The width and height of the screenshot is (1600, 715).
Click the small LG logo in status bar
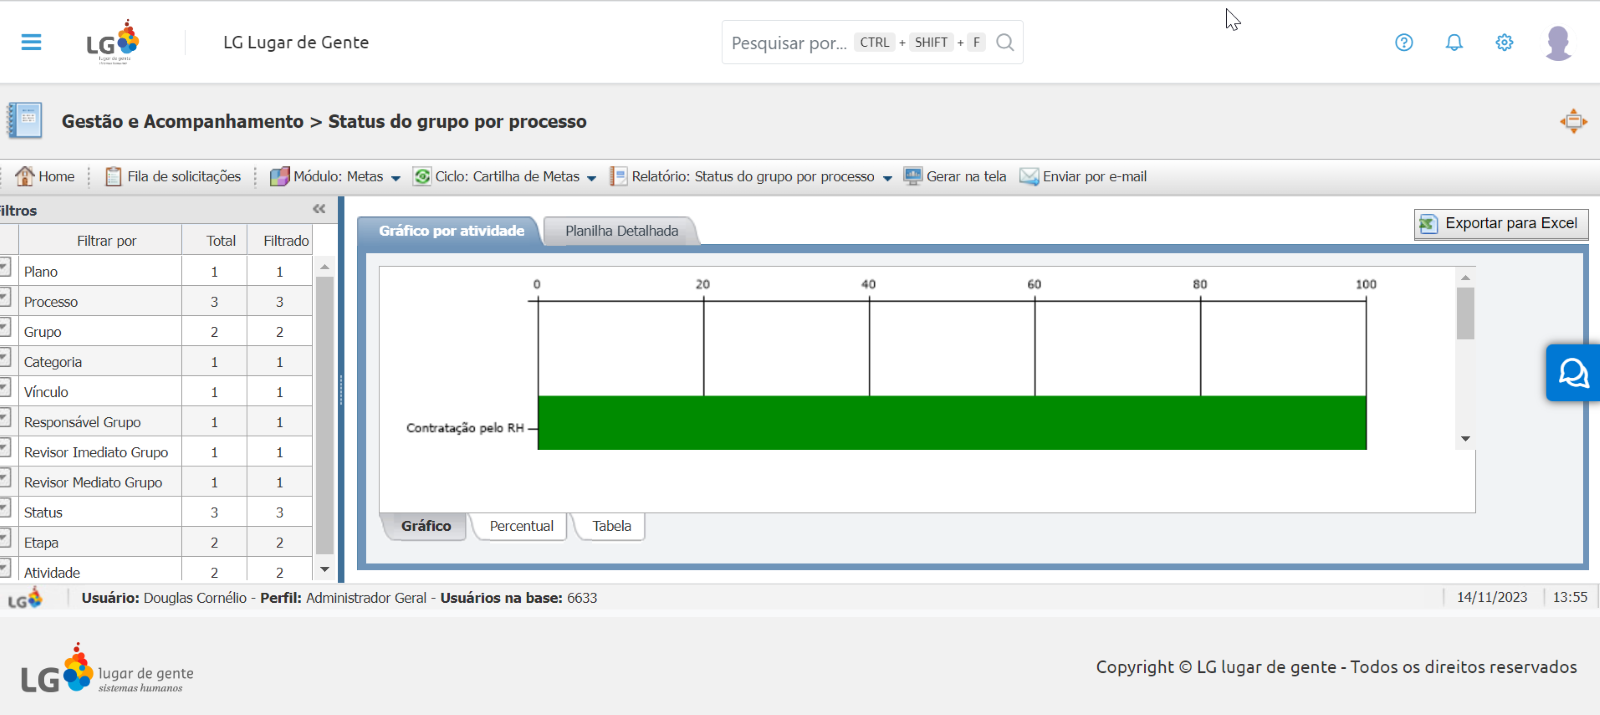[x=25, y=598]
